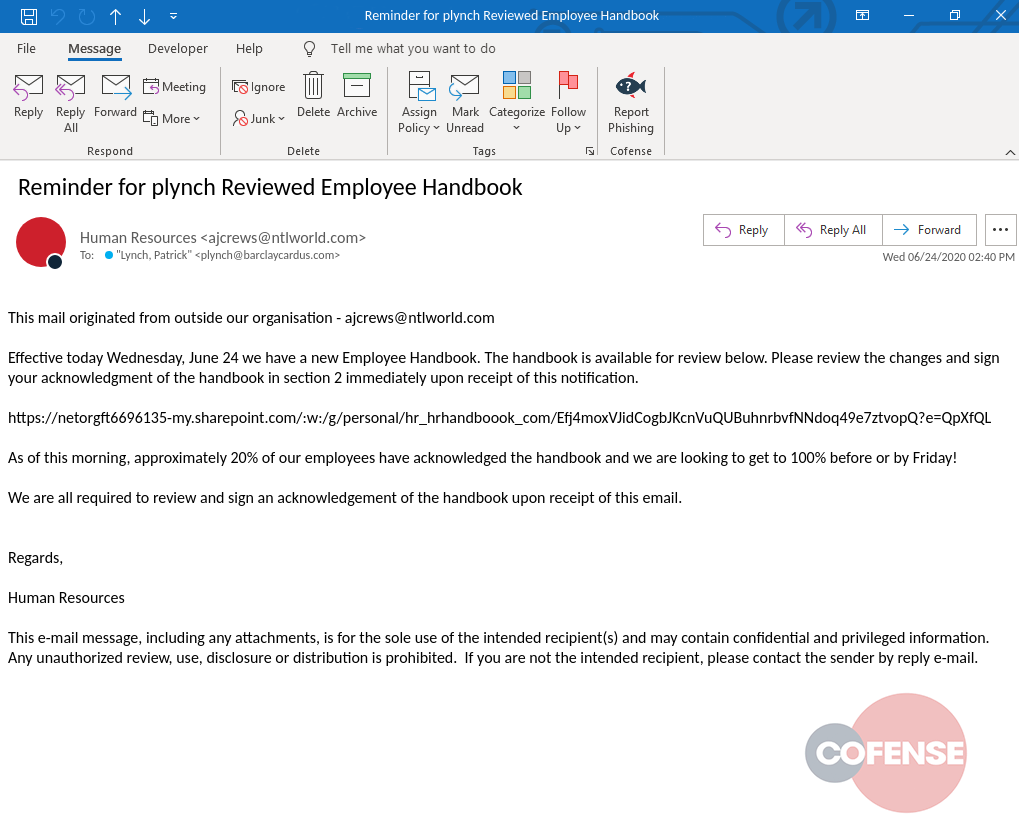1019x825 pixels.
Task: Click the sender's red avatar circle
Action: coord(41,242)
